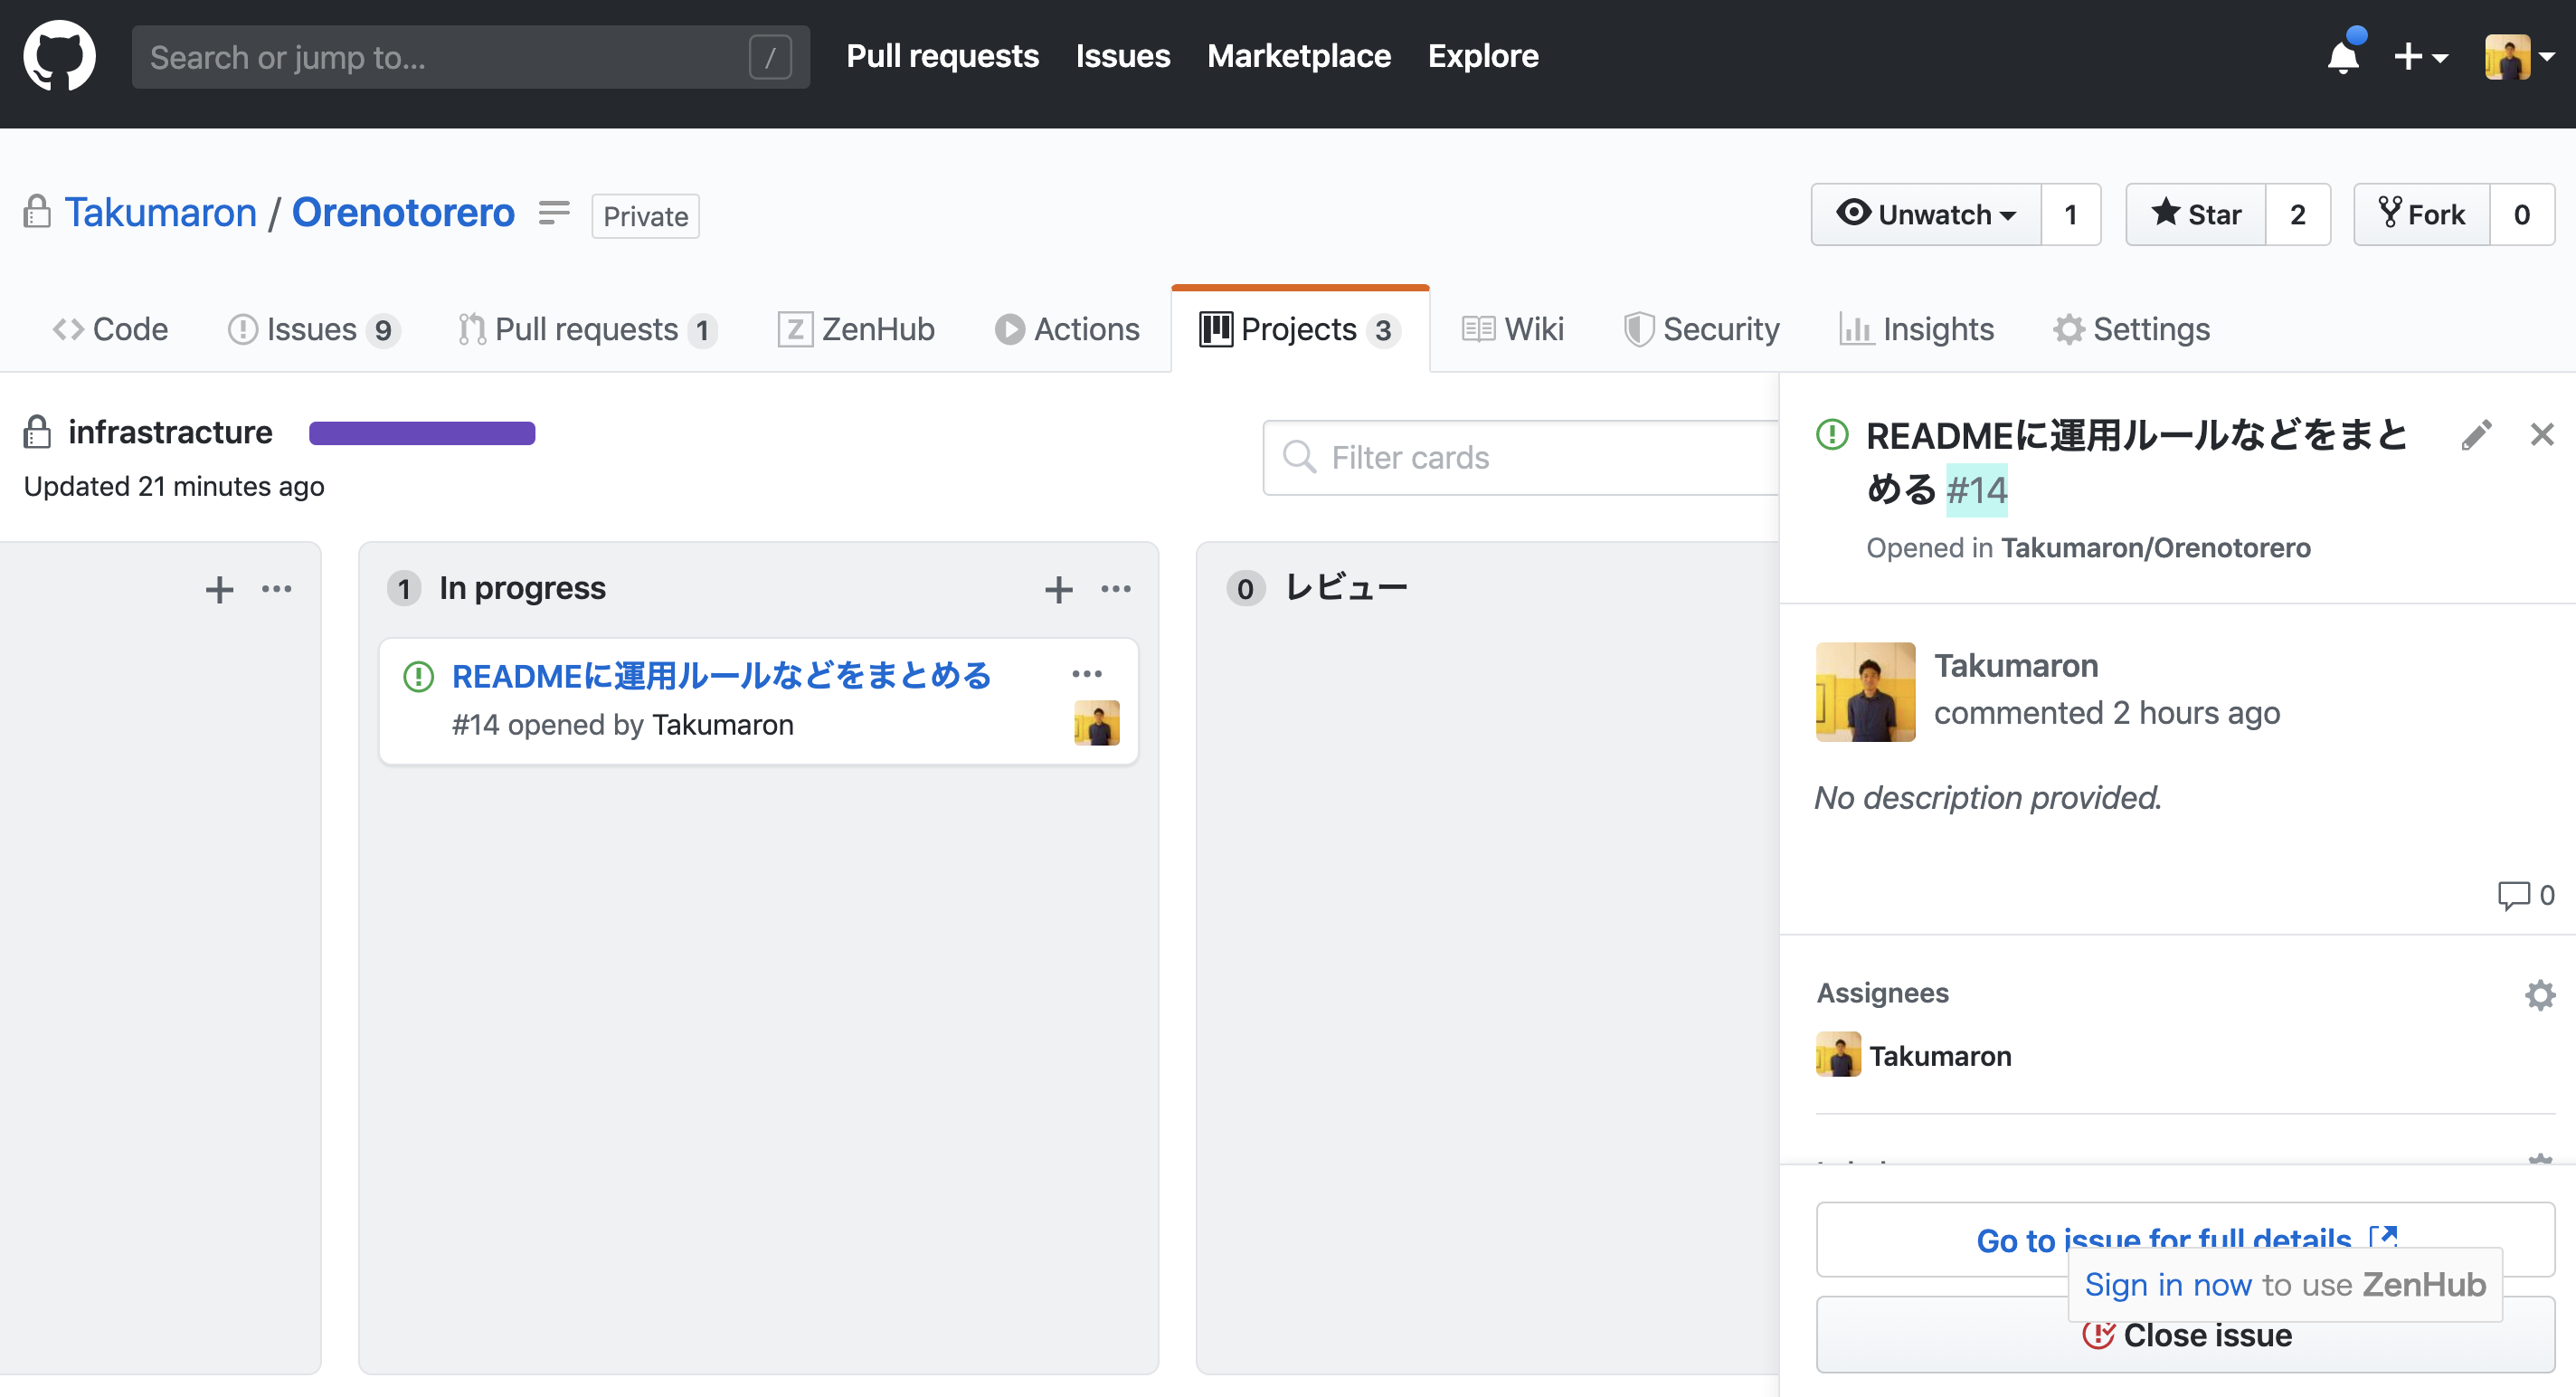2576x1397 pixels.
Task: Fork the Orenotorero repository
Action: click(x=2421, y=214)
